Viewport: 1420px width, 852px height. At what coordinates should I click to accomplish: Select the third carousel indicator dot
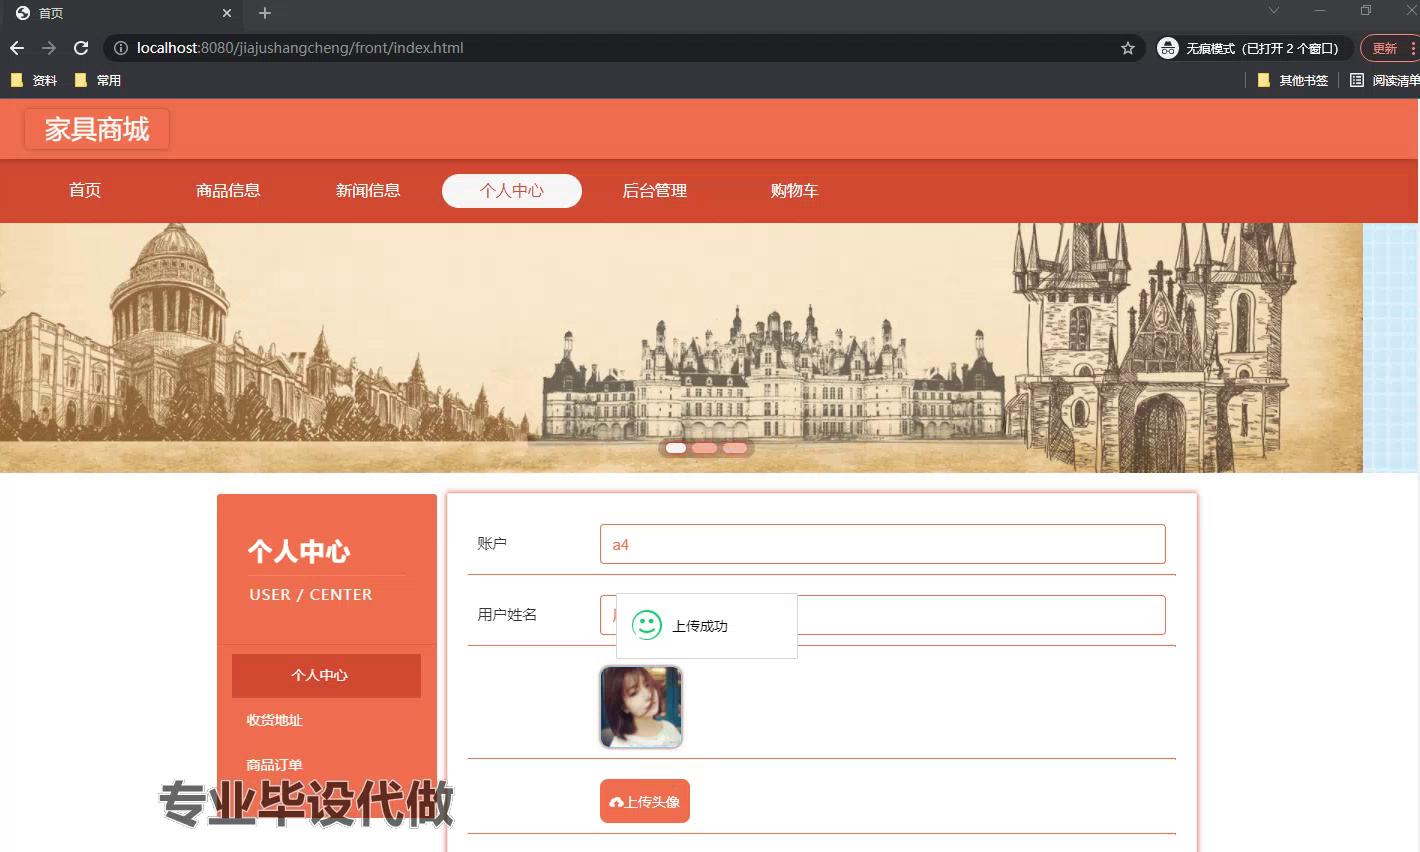click(x=735, y=448)
